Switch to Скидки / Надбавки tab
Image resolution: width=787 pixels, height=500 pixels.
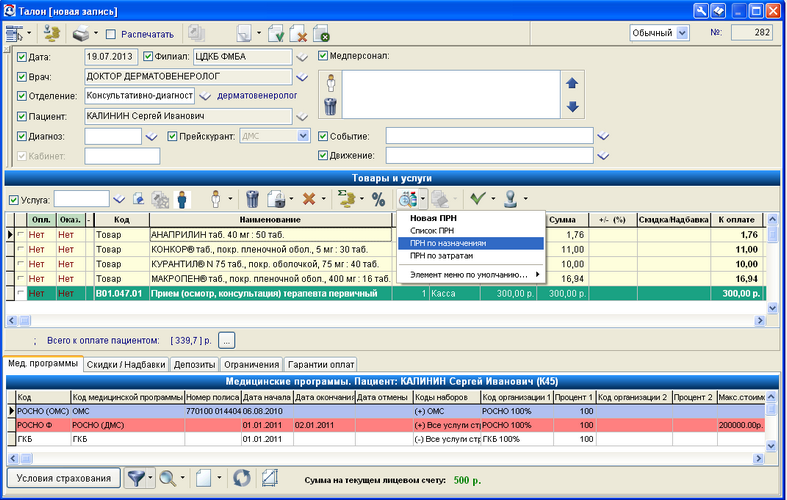pos(126,365)
